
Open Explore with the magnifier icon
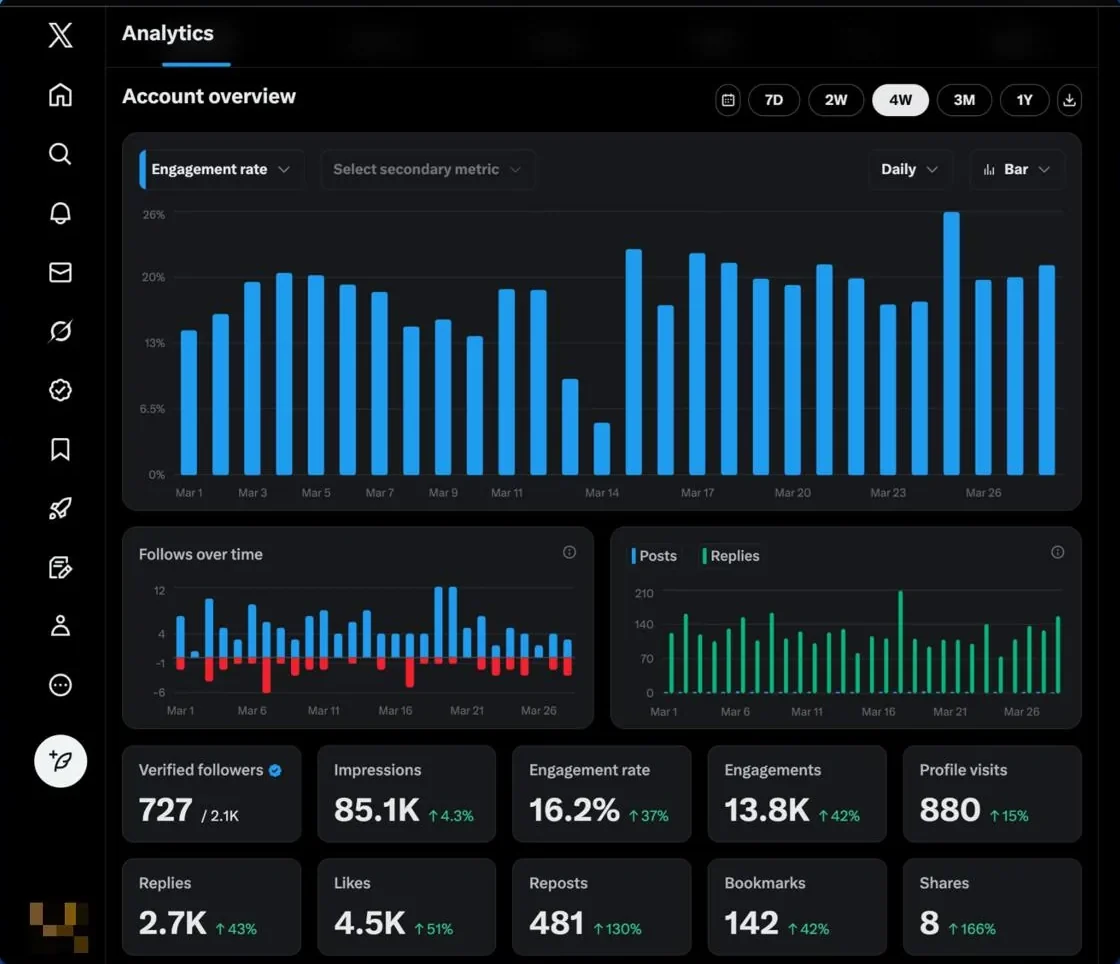pyautogui.click(x=61, y=154)
